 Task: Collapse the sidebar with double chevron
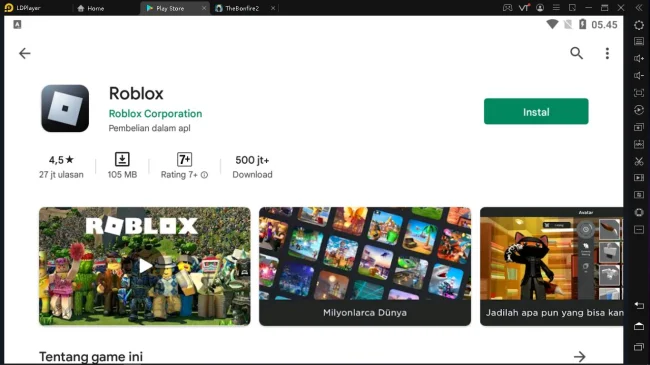click(639, 8)
